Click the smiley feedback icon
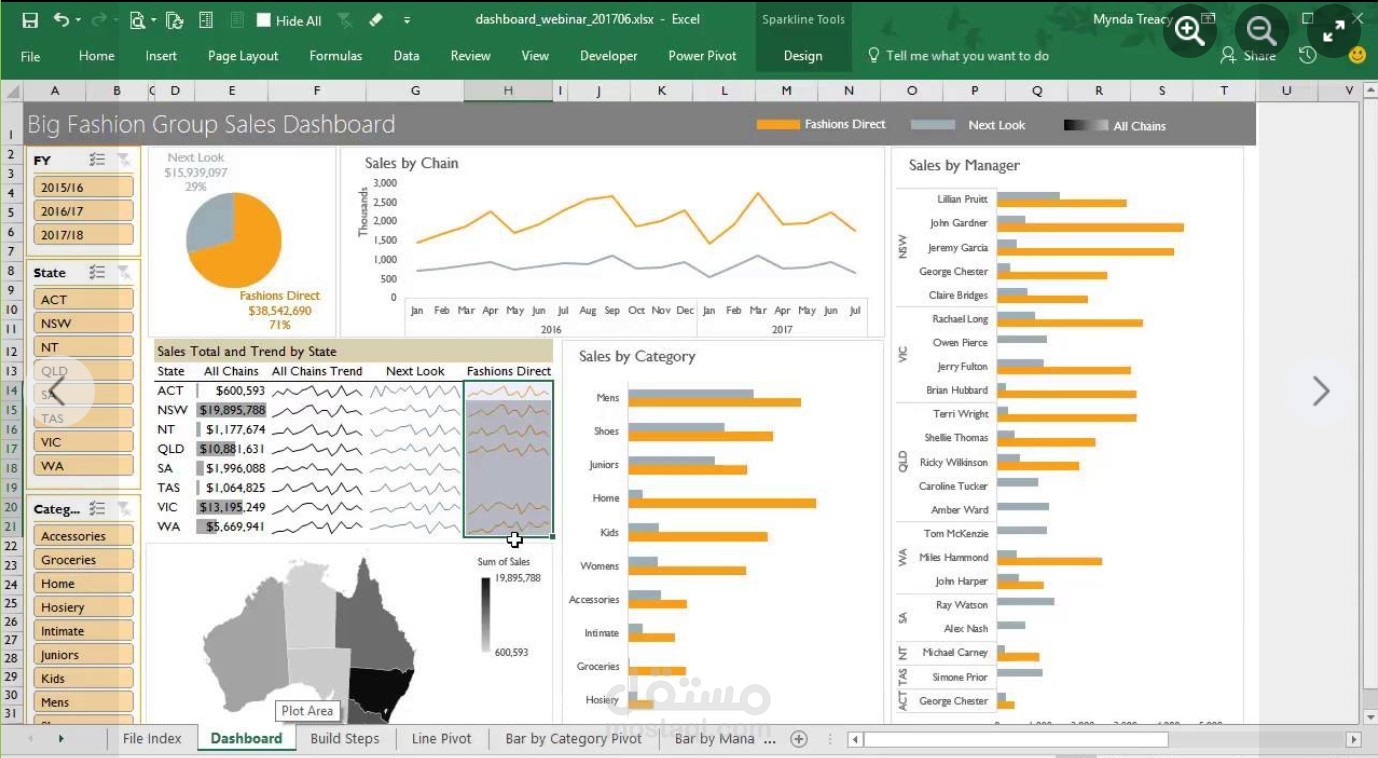The width and height of the screenshot is (1378, 758). (1357, 56)
